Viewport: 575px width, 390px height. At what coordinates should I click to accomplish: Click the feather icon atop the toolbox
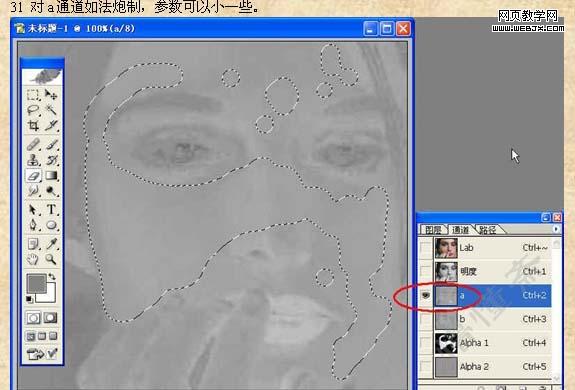pos(43,76)
